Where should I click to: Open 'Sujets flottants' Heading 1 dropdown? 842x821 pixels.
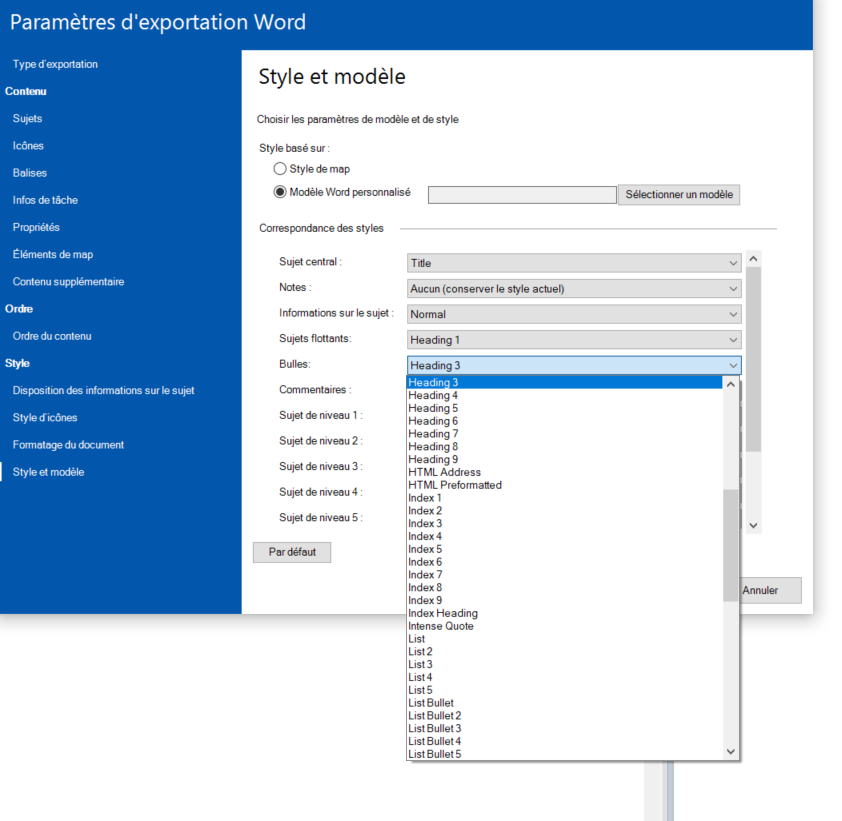click(x=574, y=340)
